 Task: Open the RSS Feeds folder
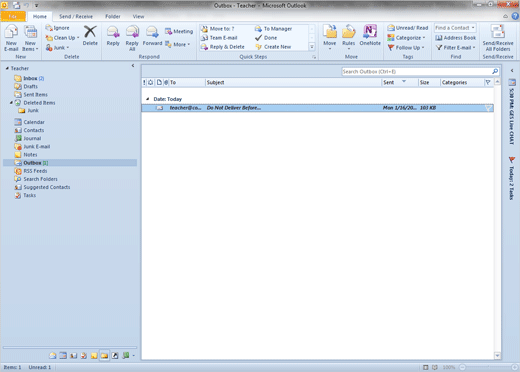31,171
